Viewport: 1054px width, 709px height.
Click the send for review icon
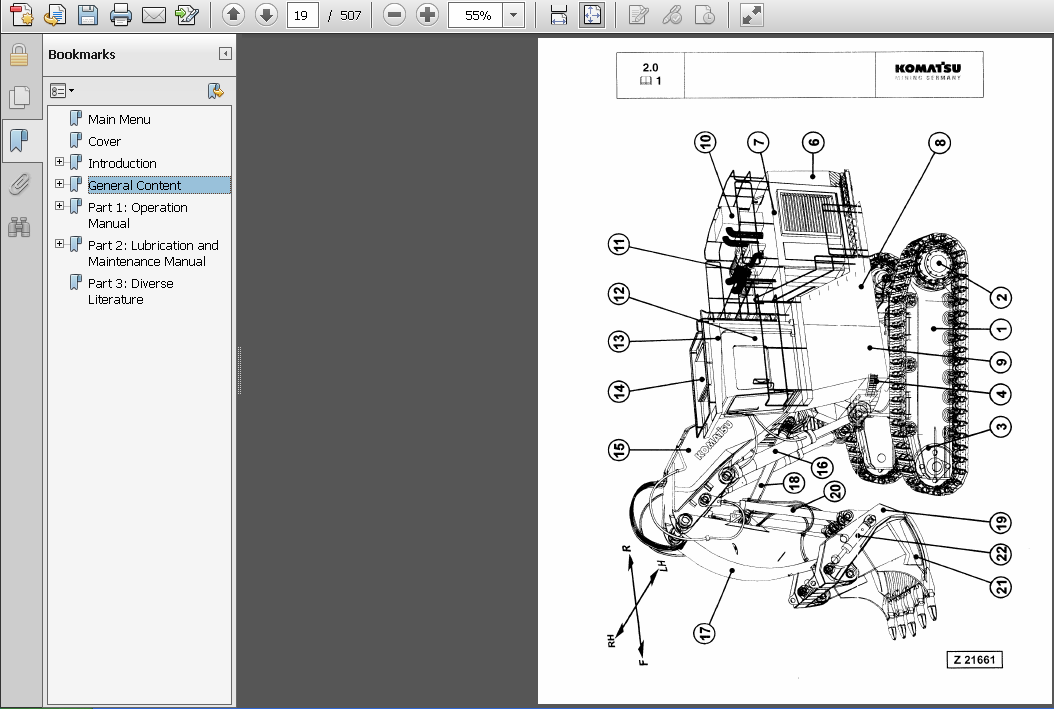pyautogui.click(x=187, y=15)
